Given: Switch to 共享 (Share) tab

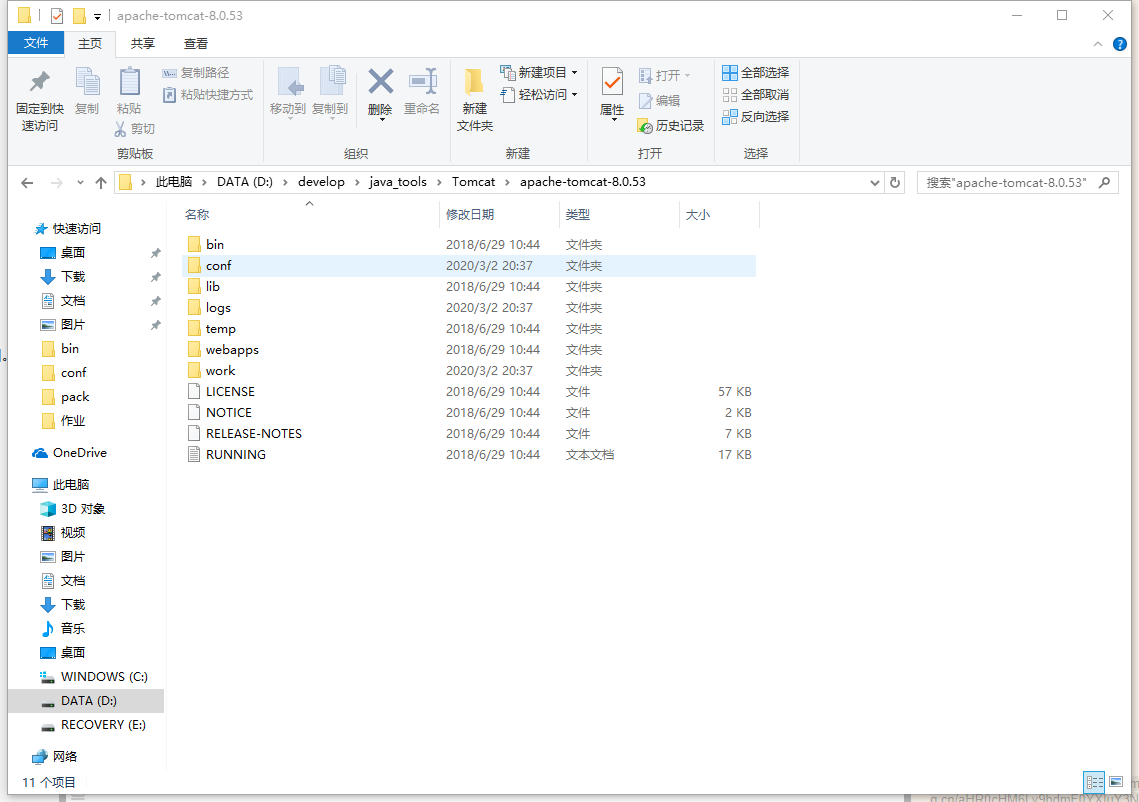Looking at the screenshot, I should coord(142,44).
